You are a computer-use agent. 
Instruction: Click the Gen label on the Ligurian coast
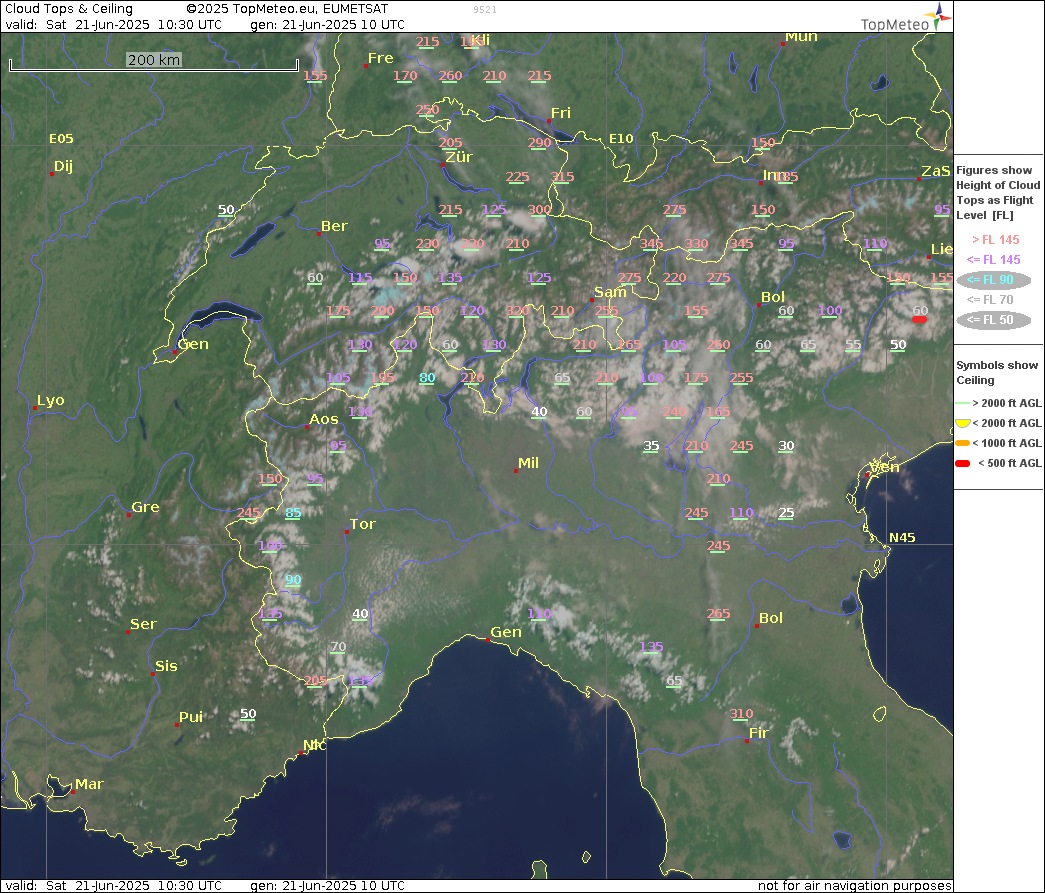point(506,632)
